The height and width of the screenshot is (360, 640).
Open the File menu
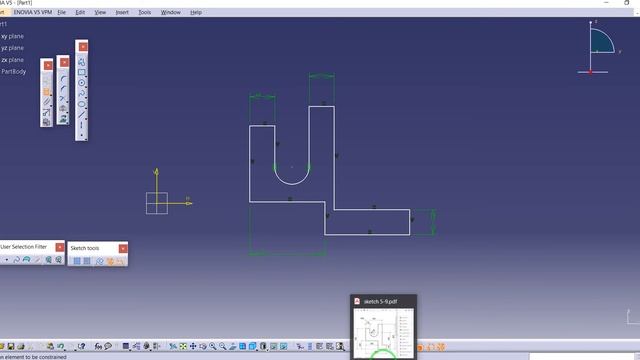(x=62, y=12)
